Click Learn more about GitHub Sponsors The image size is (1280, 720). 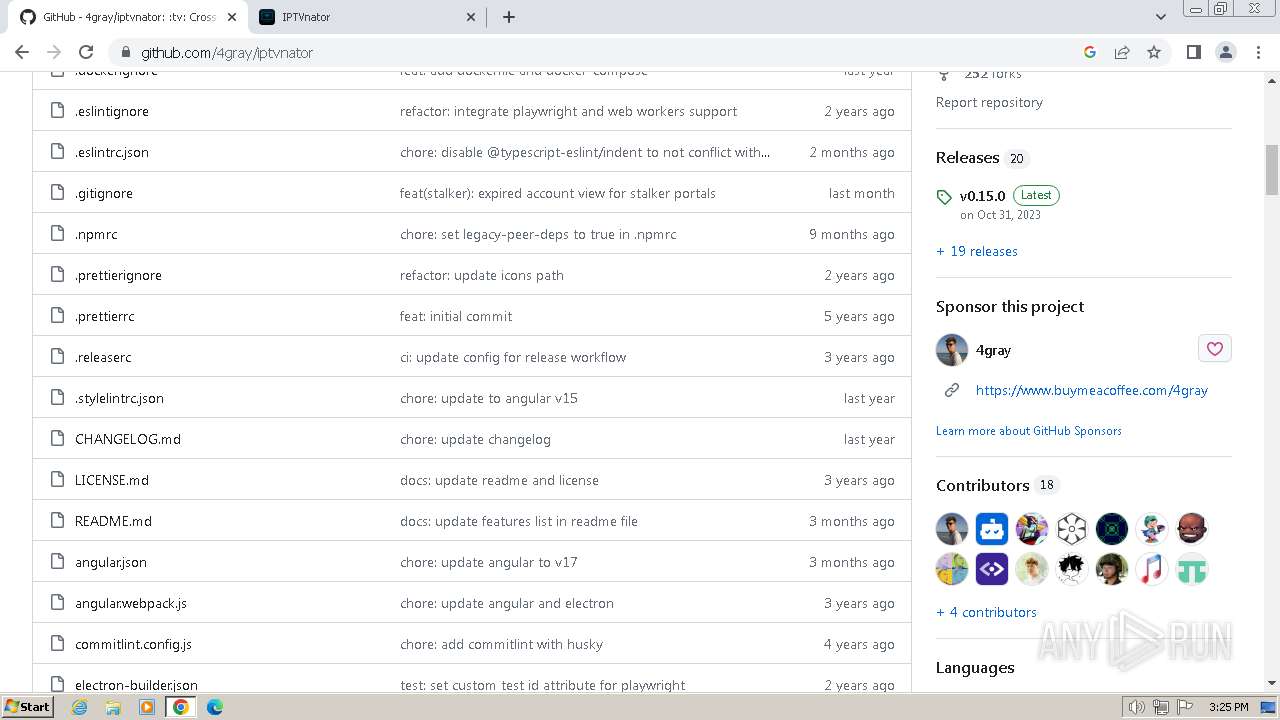click(1029, 431)
